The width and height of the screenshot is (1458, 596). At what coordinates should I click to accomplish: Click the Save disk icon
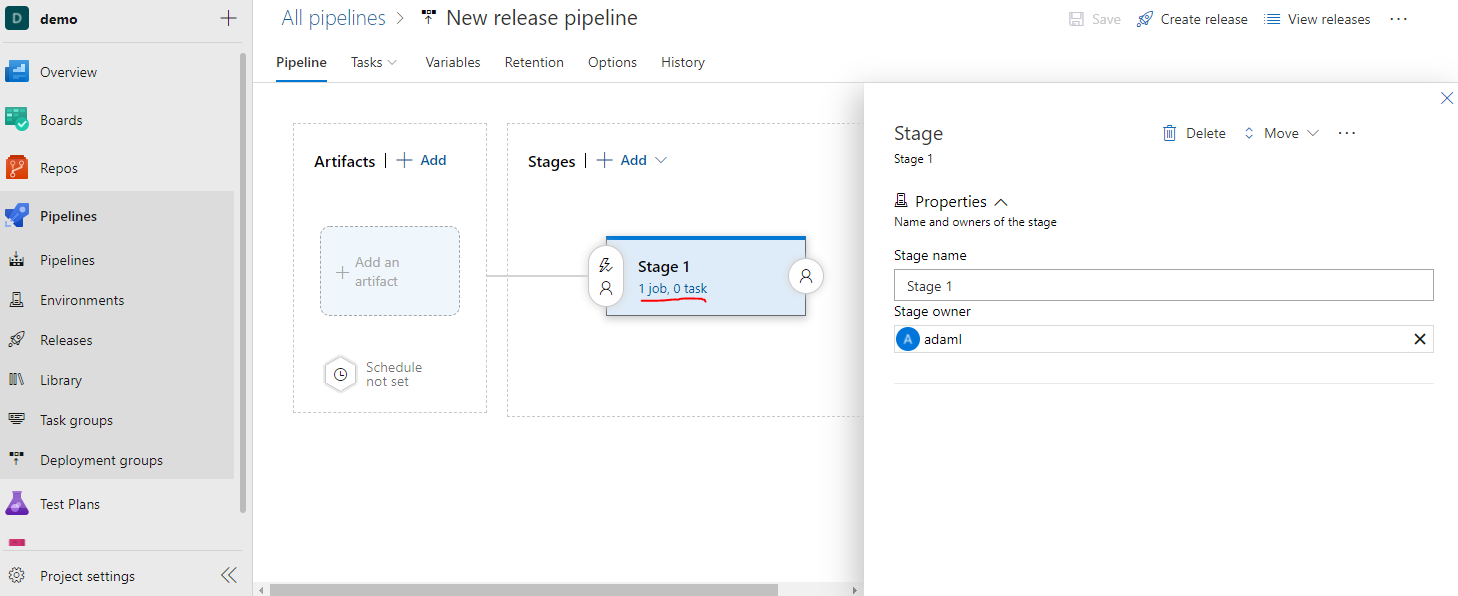(x=1076, y=19)
